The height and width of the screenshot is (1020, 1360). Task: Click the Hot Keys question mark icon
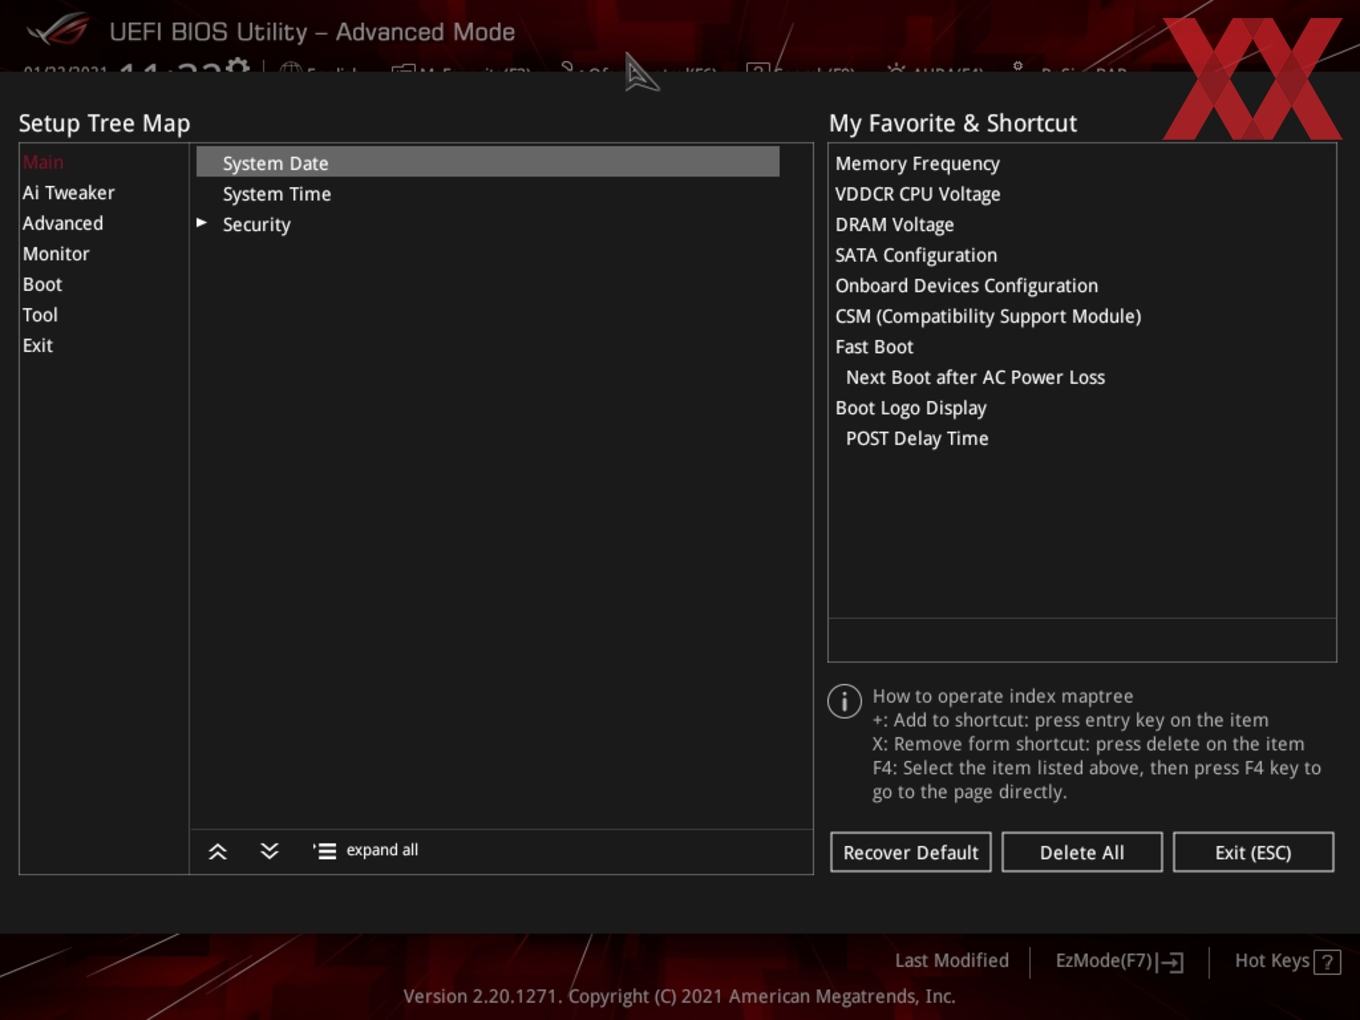pyautogui.click(x=1327, y=962)
